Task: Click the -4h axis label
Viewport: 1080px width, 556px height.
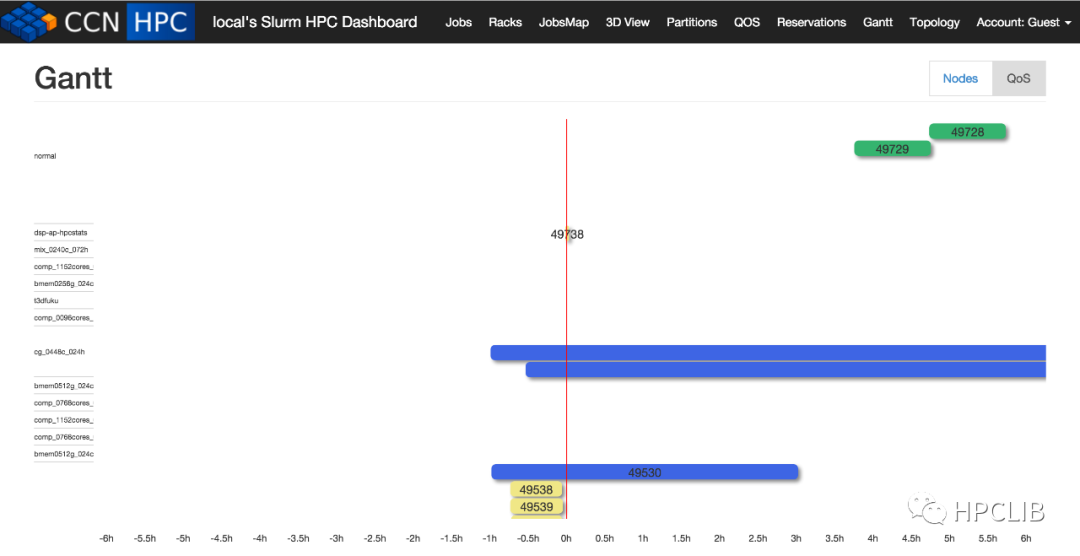Action: (260, 538)
